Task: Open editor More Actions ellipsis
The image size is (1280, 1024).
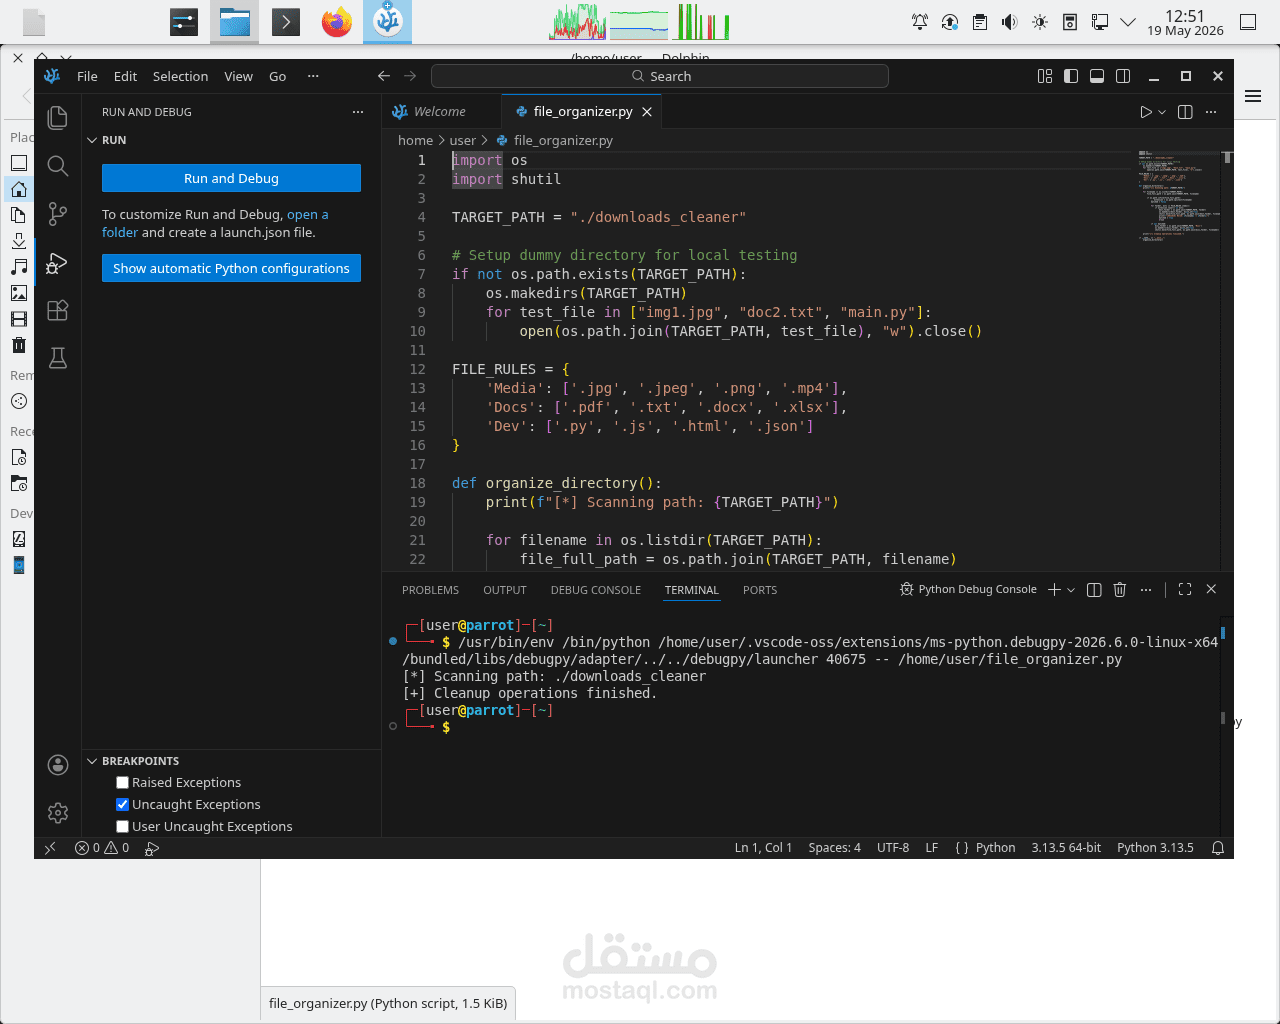Action: coord(1211,112)
